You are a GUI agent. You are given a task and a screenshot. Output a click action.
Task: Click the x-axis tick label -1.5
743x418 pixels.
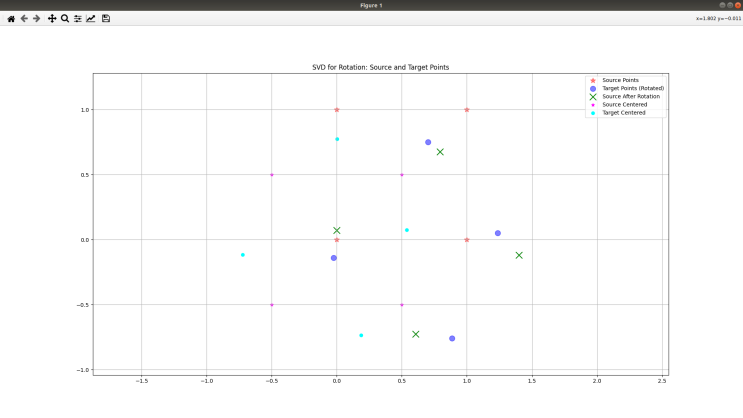coord(141,381)
